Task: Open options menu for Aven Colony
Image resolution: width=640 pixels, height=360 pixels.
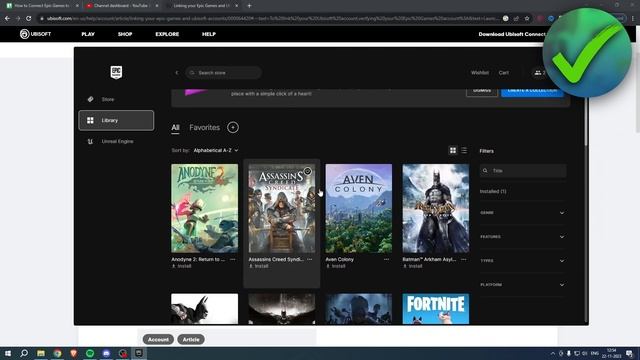Action: 387,259
